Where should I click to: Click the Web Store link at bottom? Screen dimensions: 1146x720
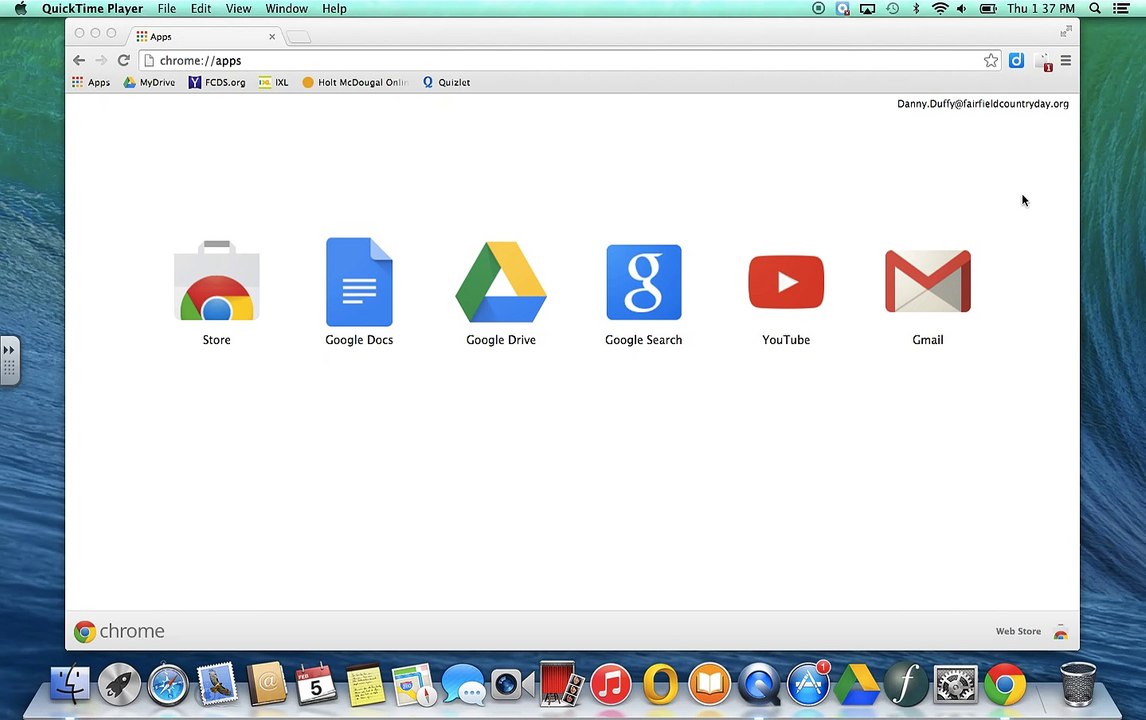tap(1017, 631)
